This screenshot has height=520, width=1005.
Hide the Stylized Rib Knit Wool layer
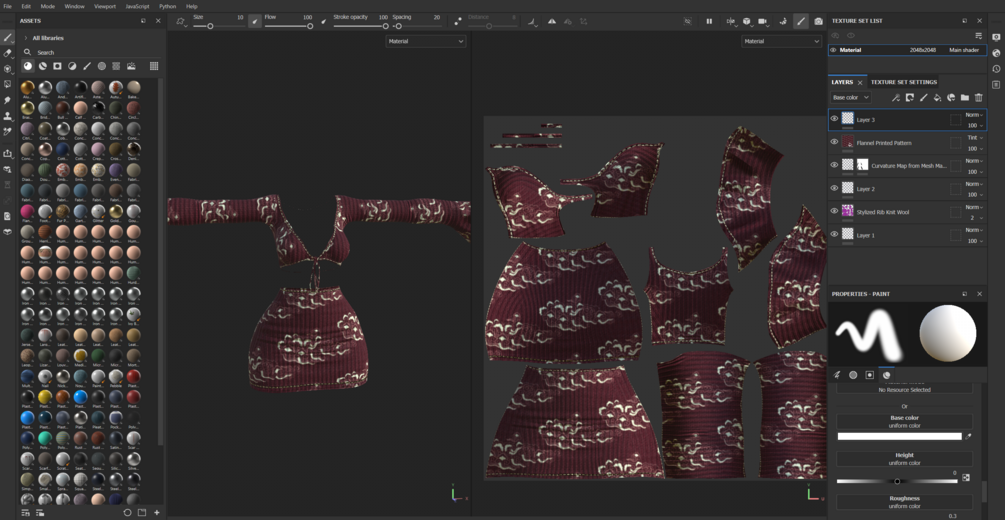point(834,211)
